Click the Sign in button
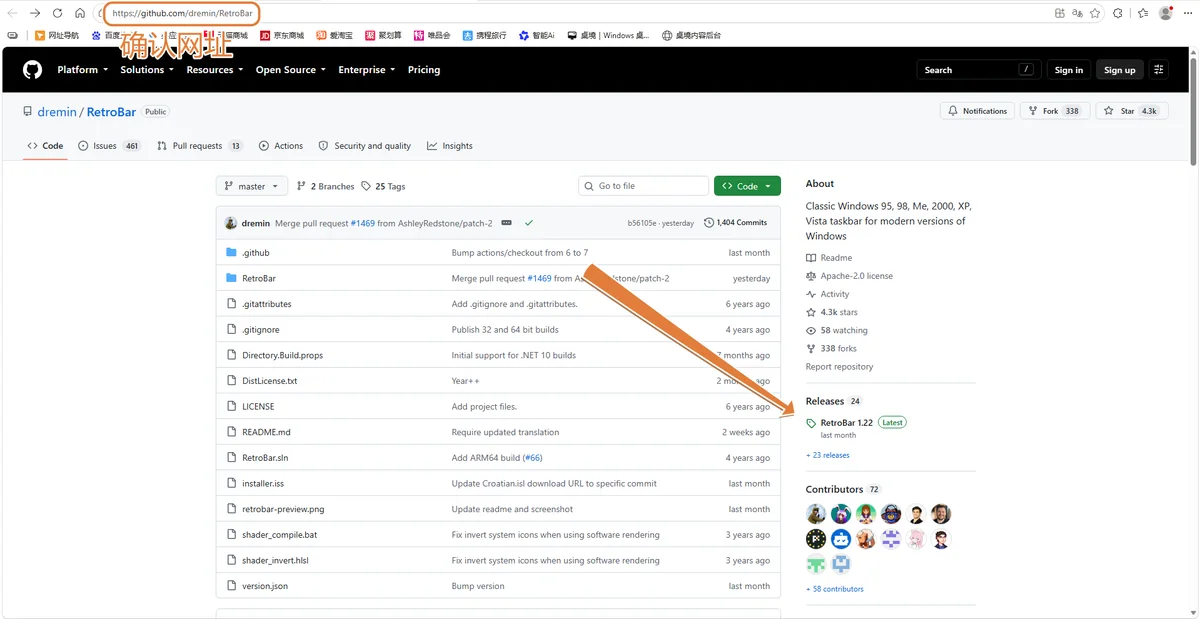The image size is (1200, 619). [x=1069, y=70]
